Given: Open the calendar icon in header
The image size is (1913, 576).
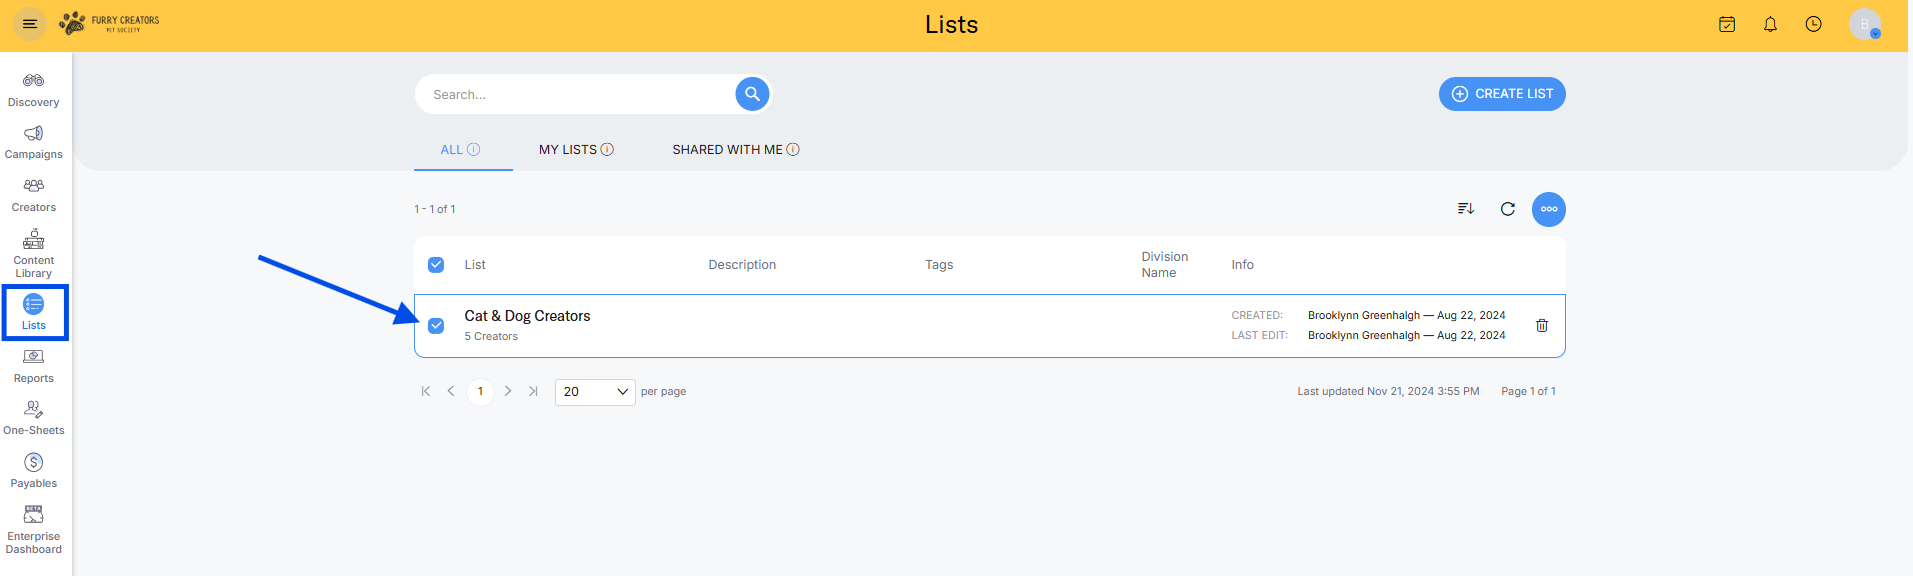Looking at the screenshot, I should pyautogui.click(x=1727, y=24).
